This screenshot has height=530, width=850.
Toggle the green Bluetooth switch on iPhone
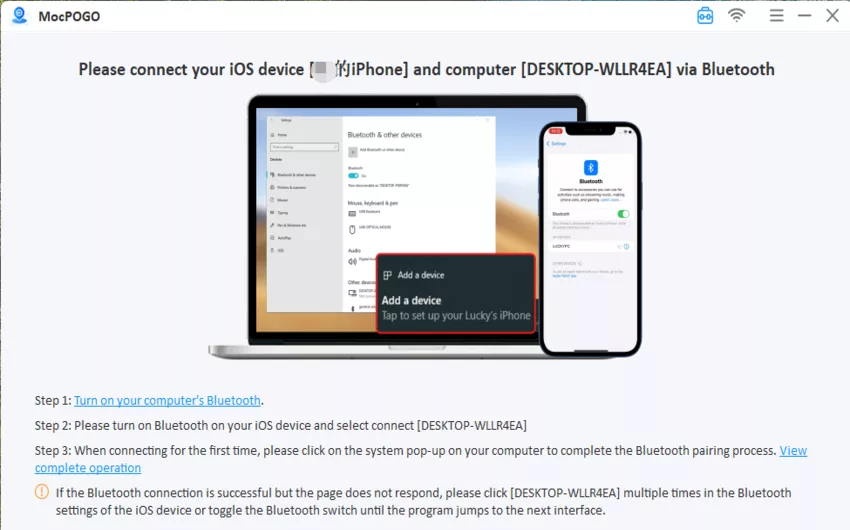pos(623,214)
